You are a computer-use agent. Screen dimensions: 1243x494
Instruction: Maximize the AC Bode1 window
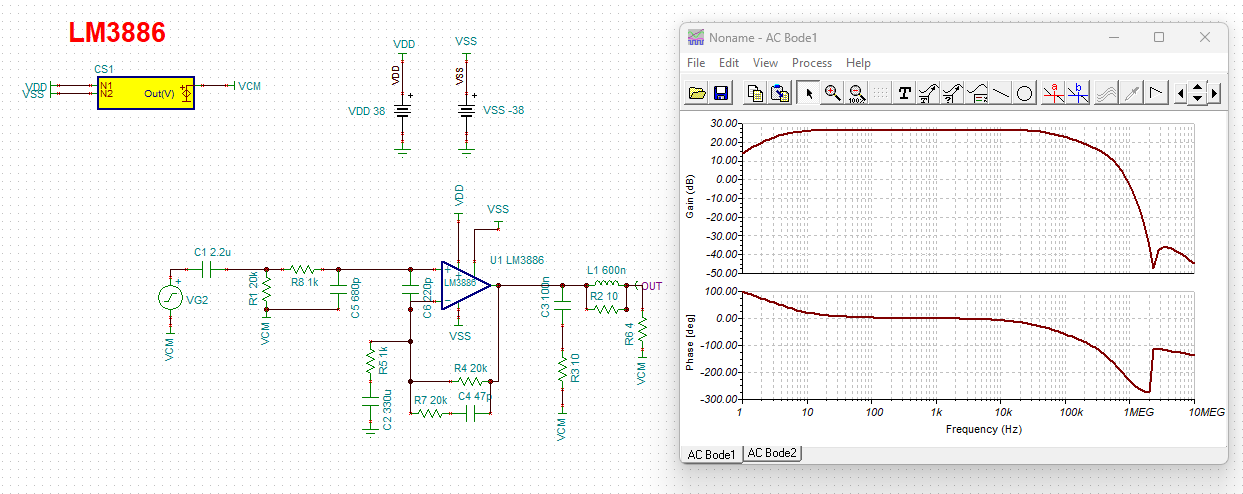(x=1159, y=37)
